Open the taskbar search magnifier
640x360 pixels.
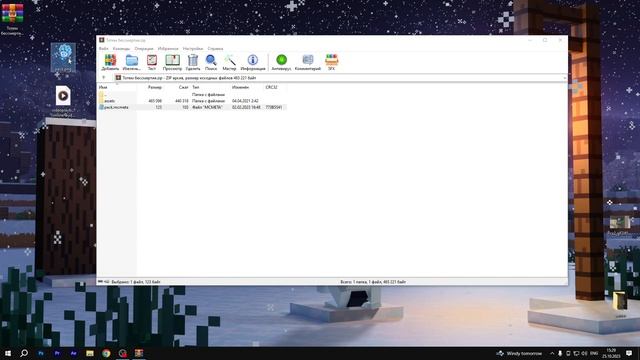coord(24,353)
